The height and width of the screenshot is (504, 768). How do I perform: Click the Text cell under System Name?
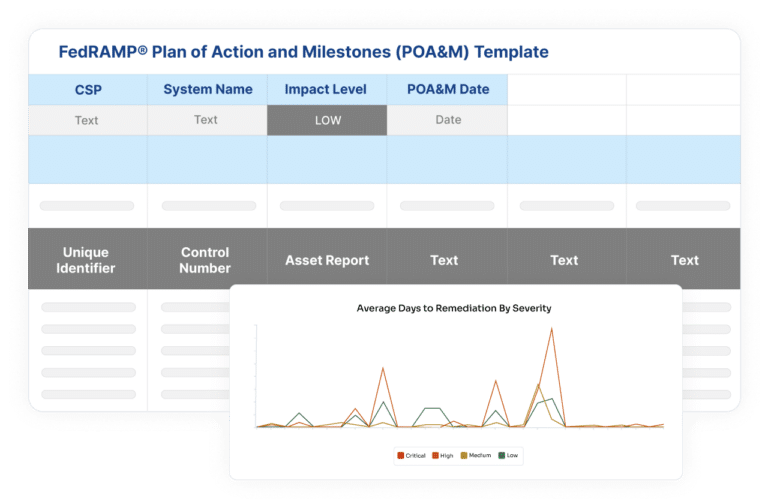(208, 120)
